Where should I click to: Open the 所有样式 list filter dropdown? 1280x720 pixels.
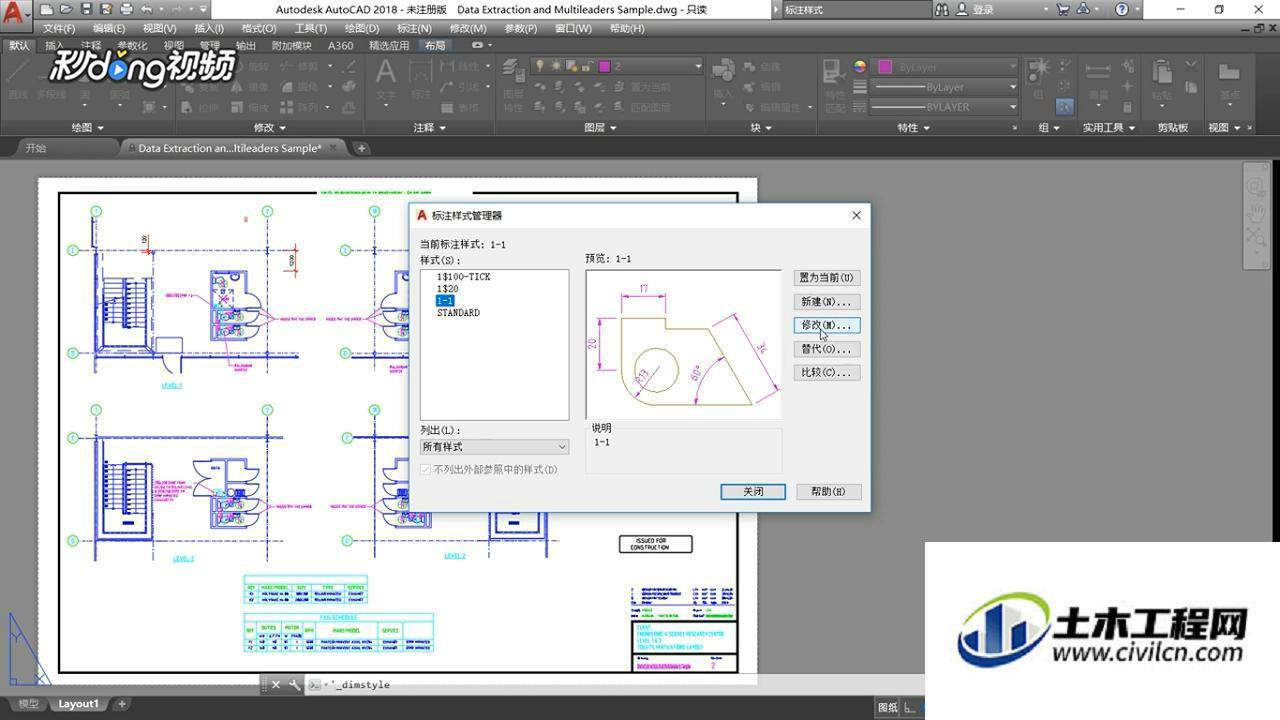coord(494,447)
